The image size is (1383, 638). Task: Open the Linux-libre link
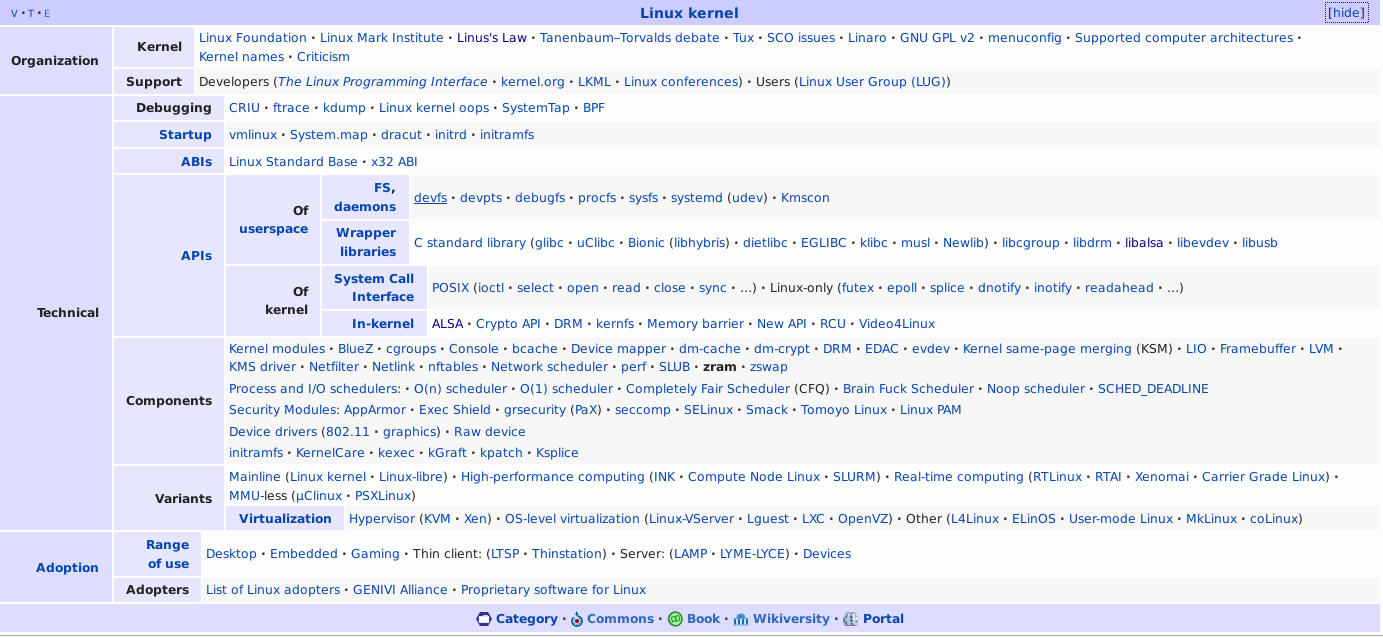point(411,477)
